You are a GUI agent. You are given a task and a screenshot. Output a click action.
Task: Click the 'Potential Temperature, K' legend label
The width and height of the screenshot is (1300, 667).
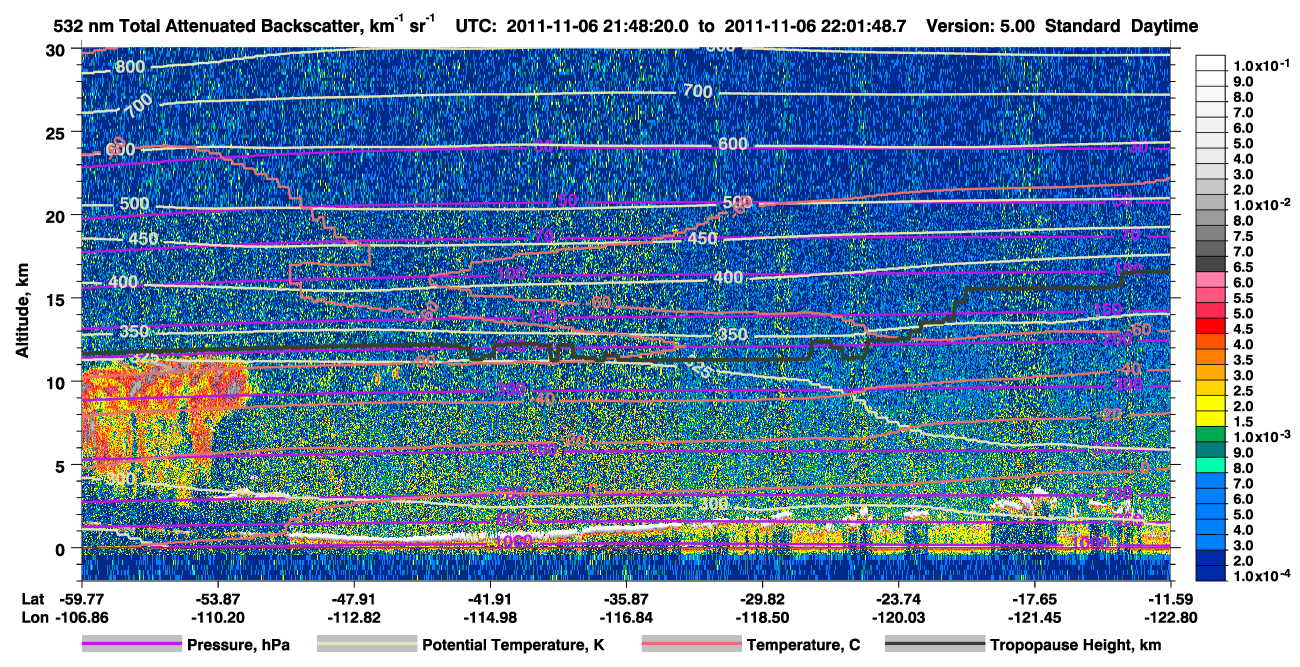[x=513, y=645]
